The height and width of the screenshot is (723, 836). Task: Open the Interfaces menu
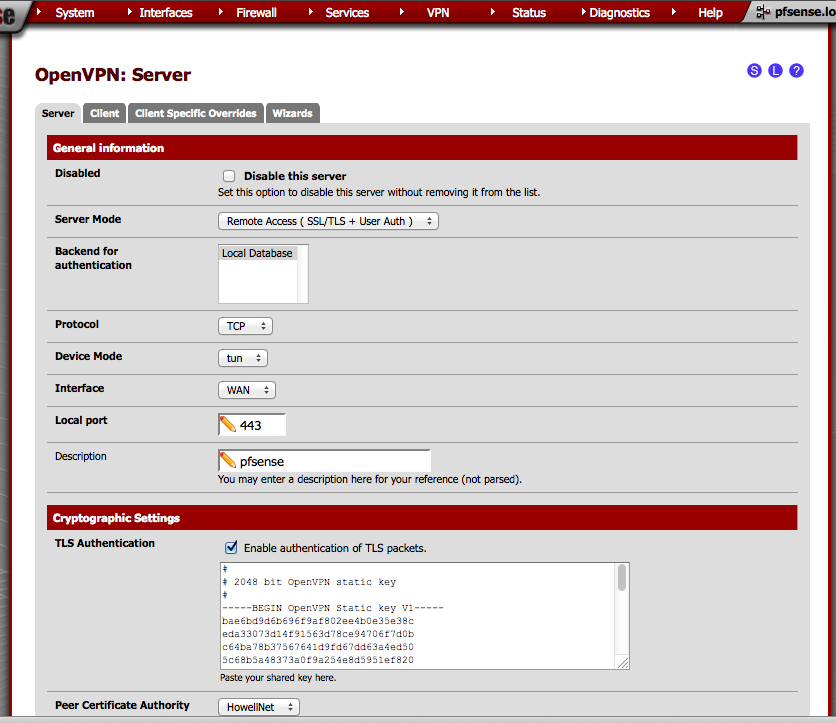pos(166,12)
